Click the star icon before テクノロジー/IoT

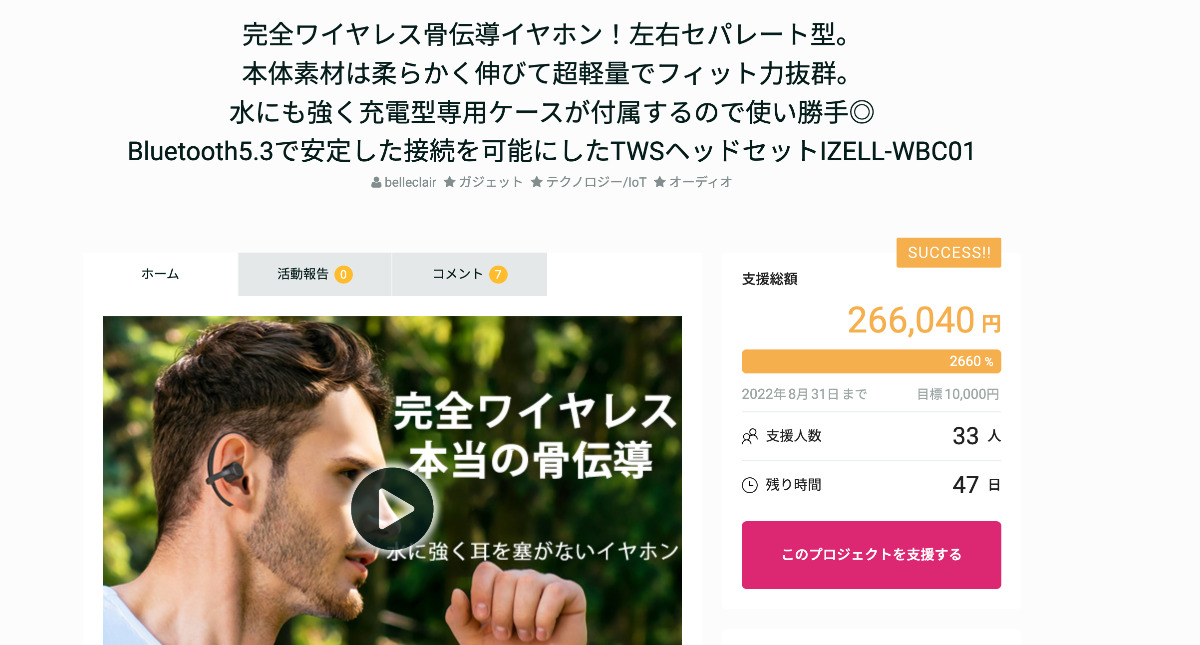(537, 182)
